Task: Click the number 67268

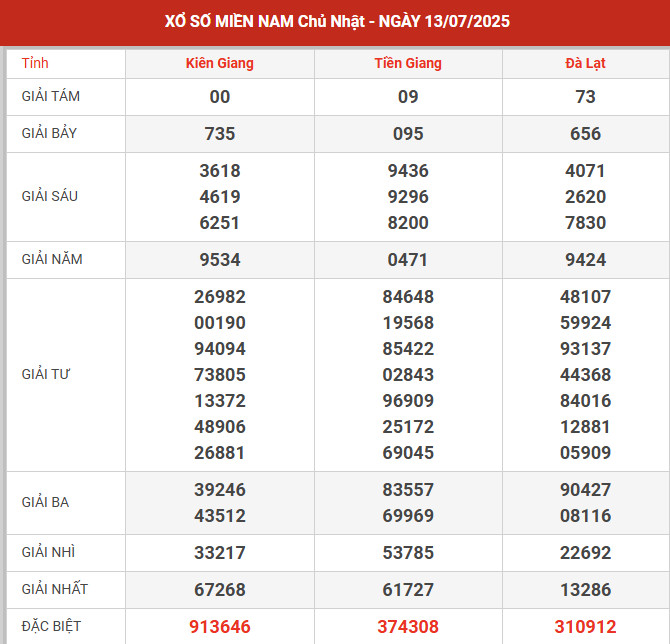Action: point(220,590)
